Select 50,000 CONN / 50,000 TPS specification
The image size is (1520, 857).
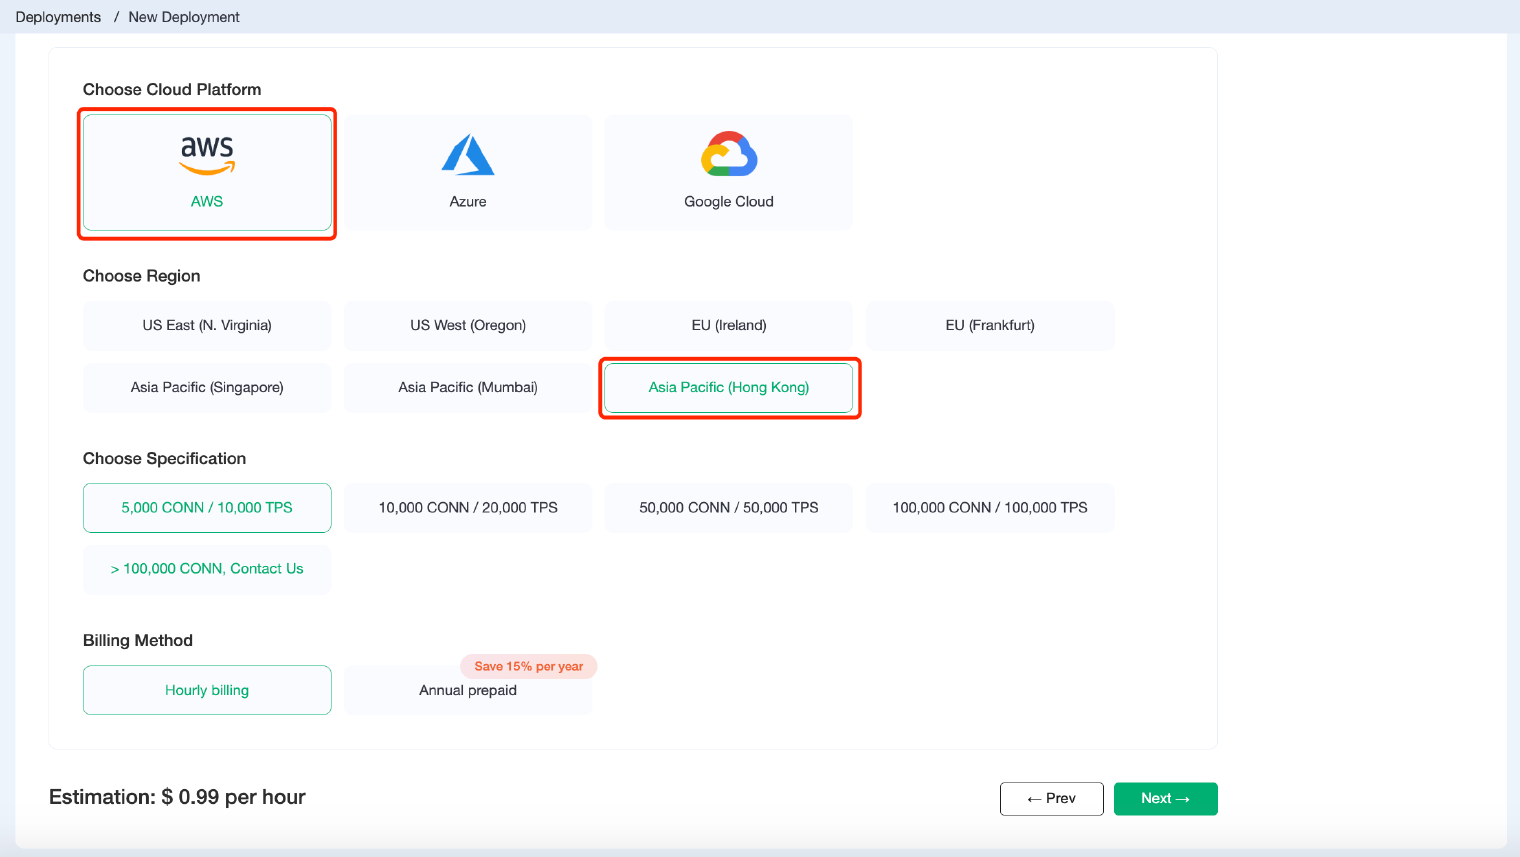[729, 508]
